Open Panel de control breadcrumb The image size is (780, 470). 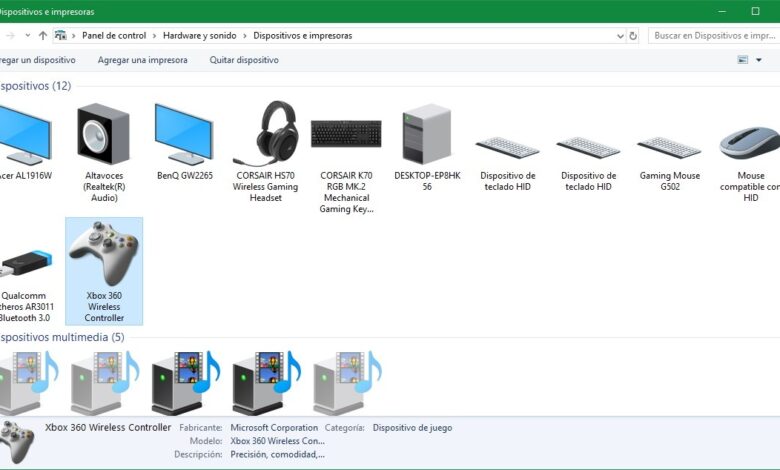coord(114,36)
